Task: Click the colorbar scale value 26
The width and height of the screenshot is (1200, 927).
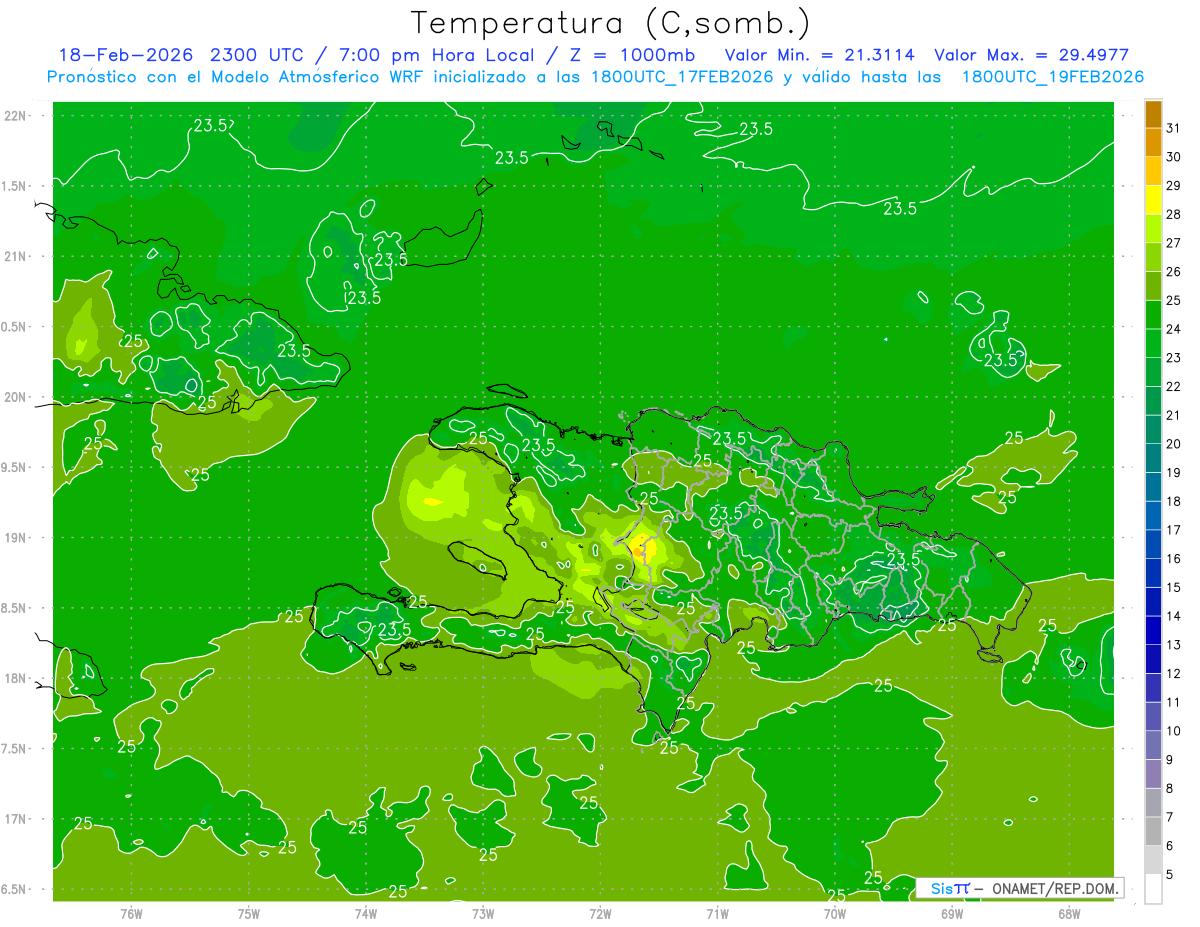Action: tap(1174, 271)
